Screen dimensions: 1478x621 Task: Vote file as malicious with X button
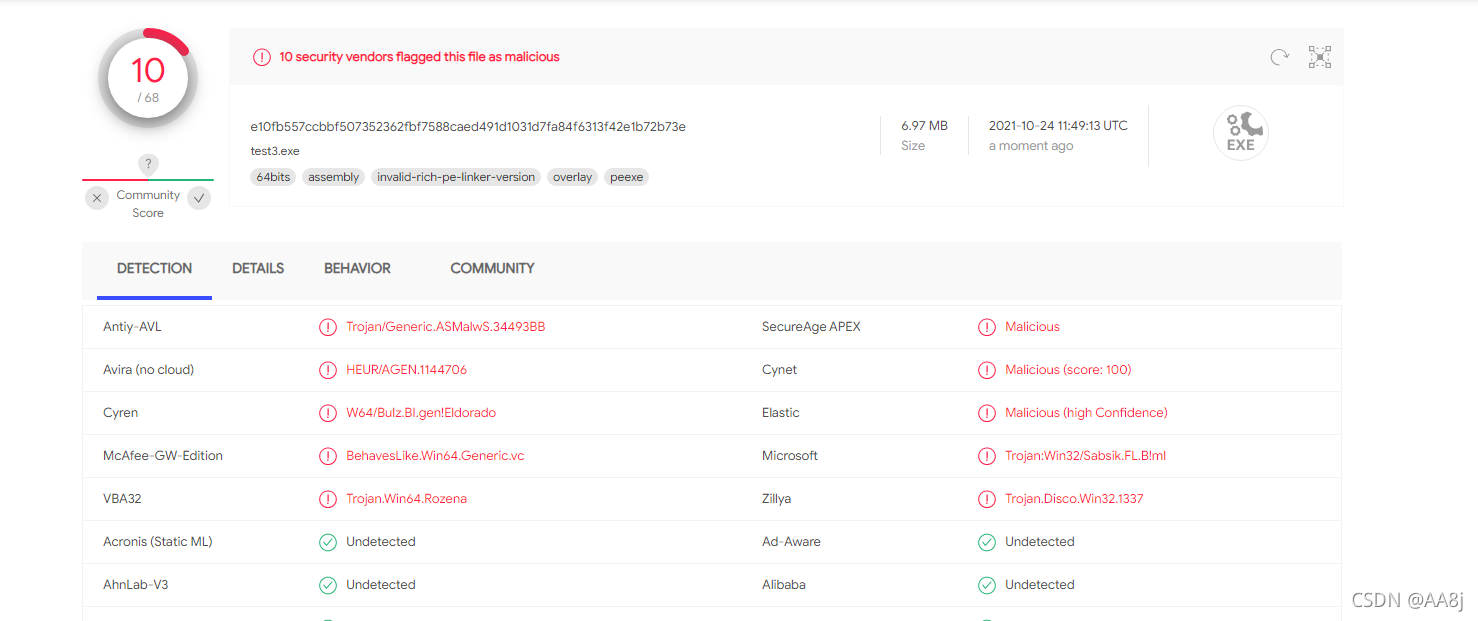tap(97, 198)
